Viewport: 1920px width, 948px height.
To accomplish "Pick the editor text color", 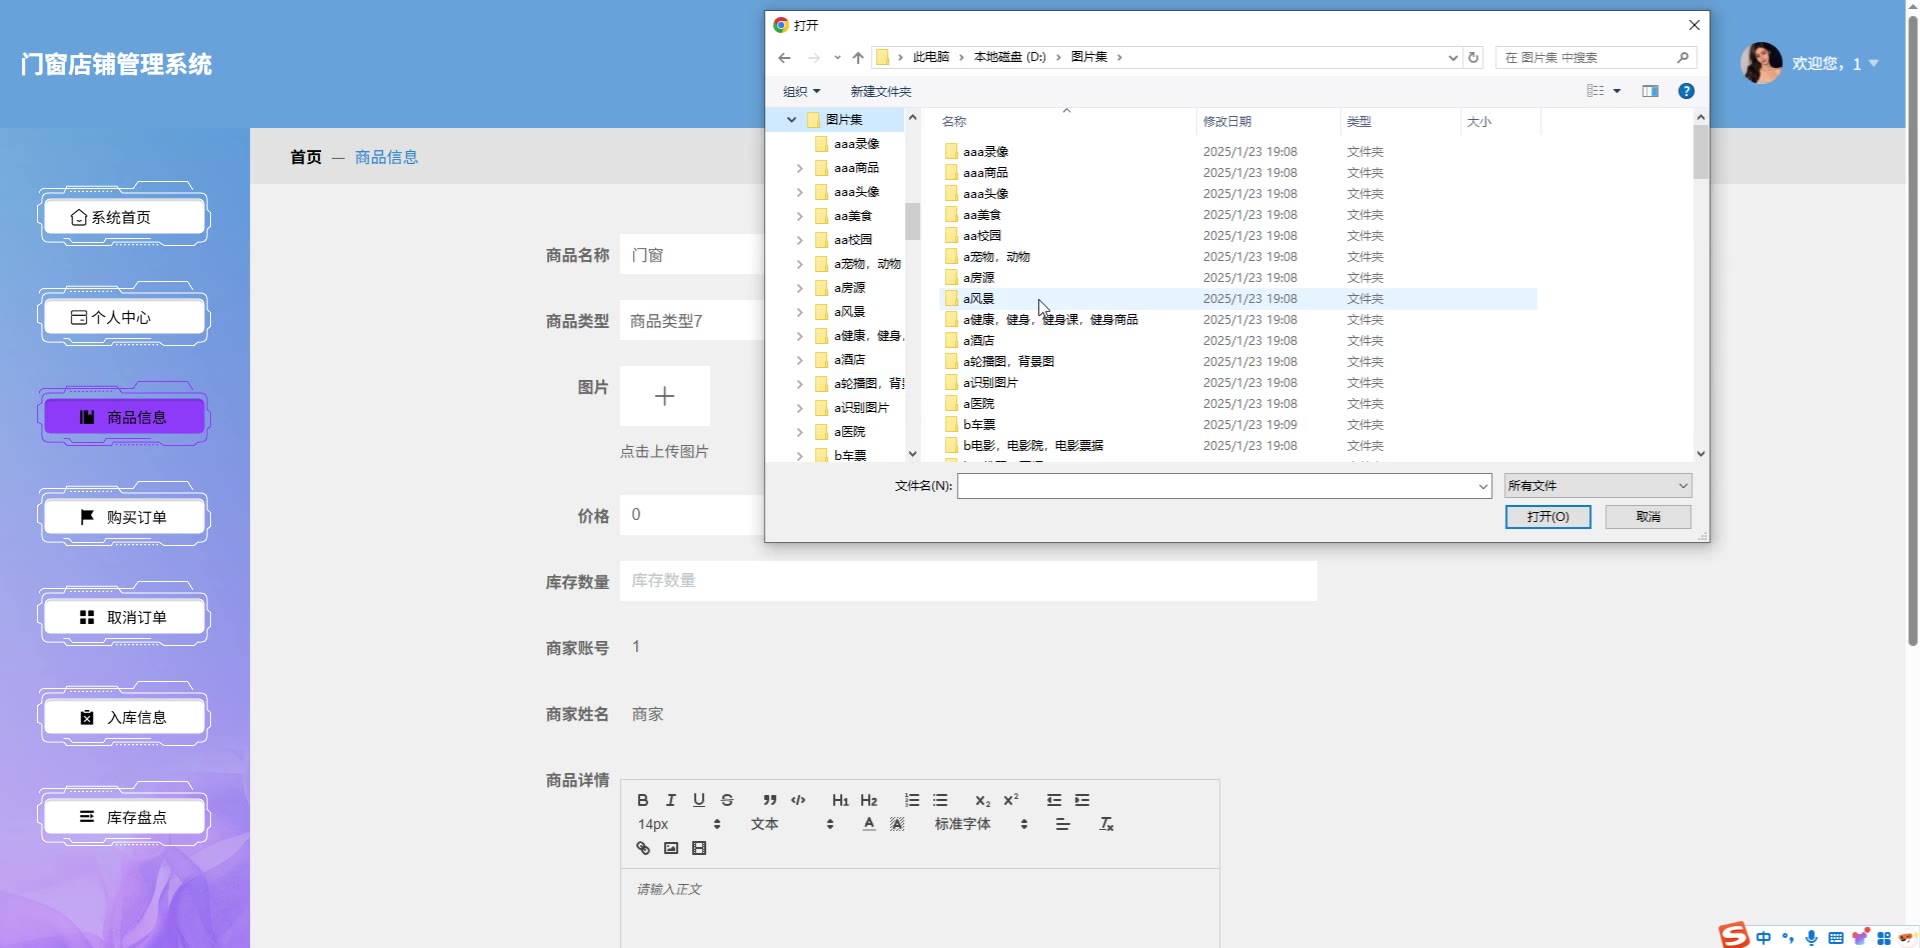I will [x=869, y=824].
